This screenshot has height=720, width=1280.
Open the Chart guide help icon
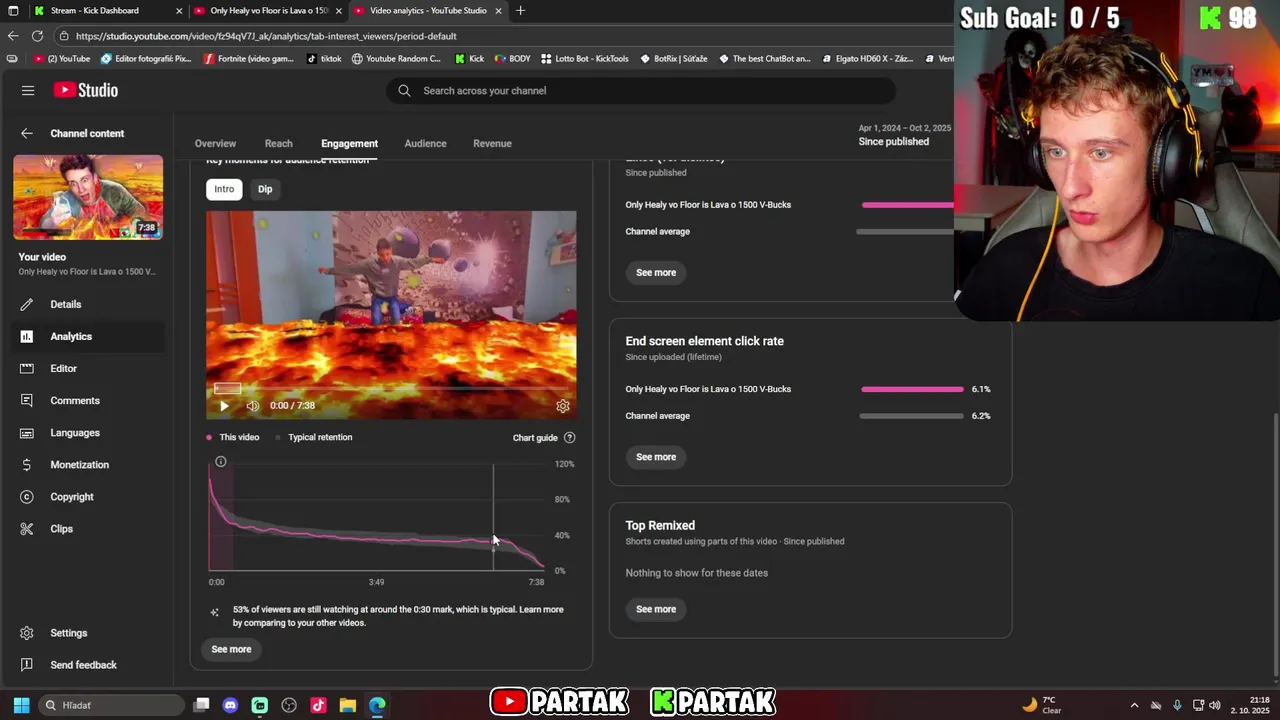coord(569,437)
